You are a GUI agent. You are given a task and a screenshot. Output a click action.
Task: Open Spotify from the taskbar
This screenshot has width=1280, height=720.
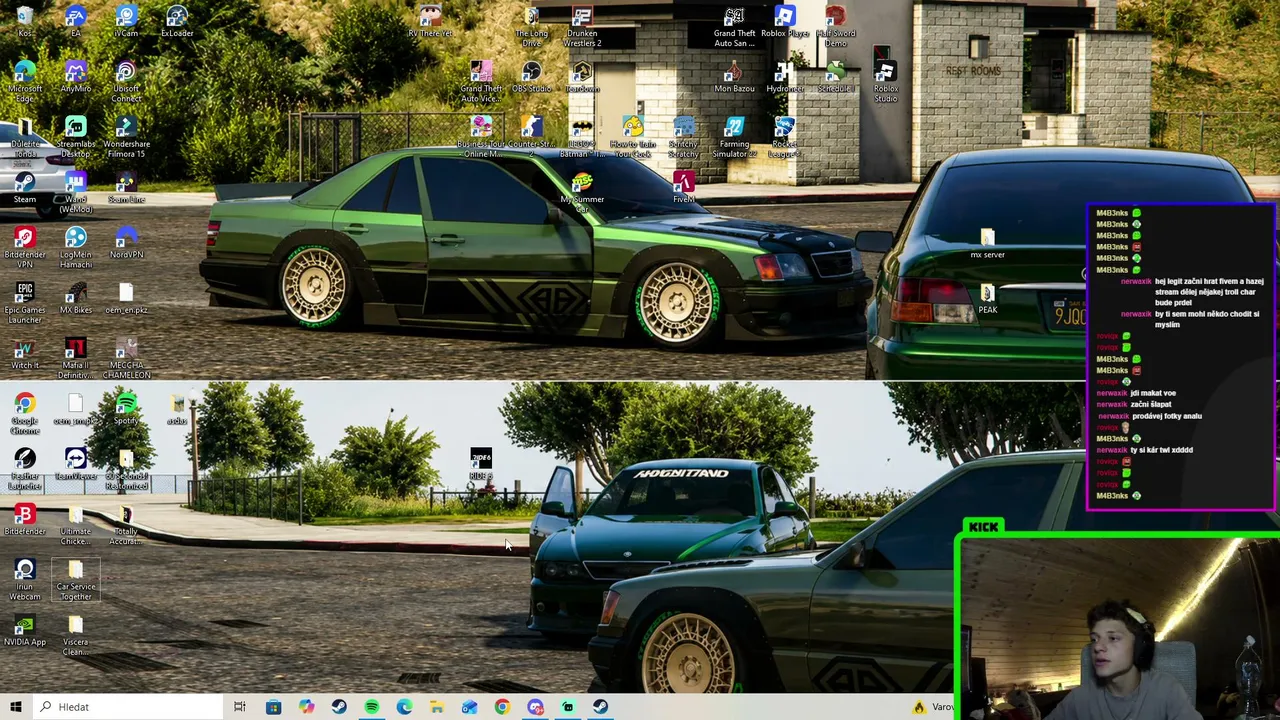tap(372, 707)
